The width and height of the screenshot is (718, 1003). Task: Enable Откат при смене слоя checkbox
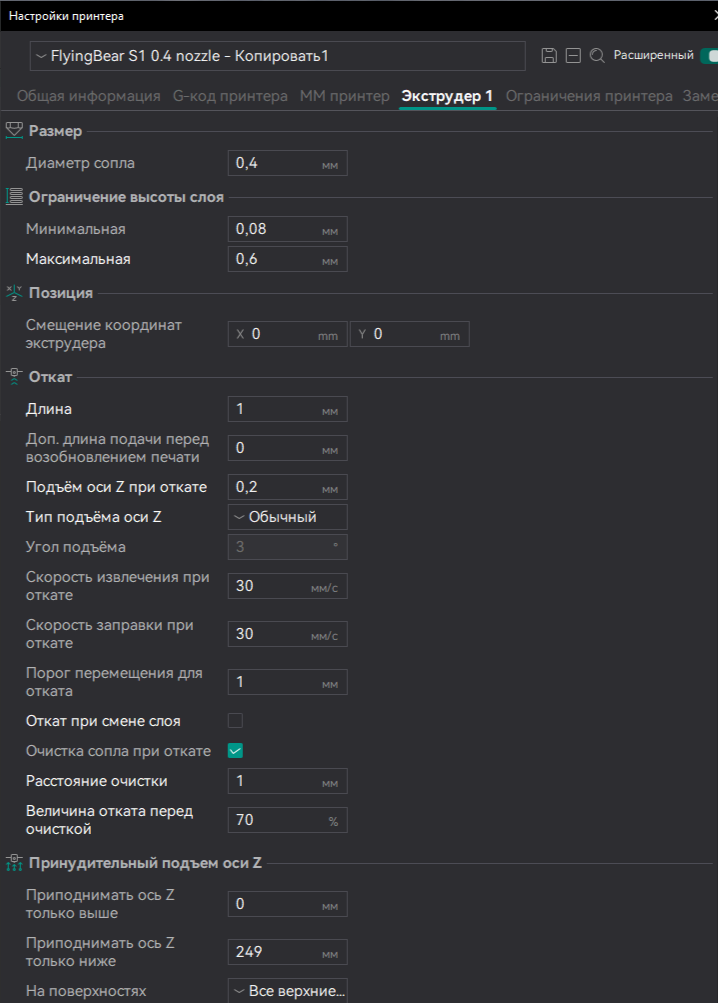pos(236,721)
